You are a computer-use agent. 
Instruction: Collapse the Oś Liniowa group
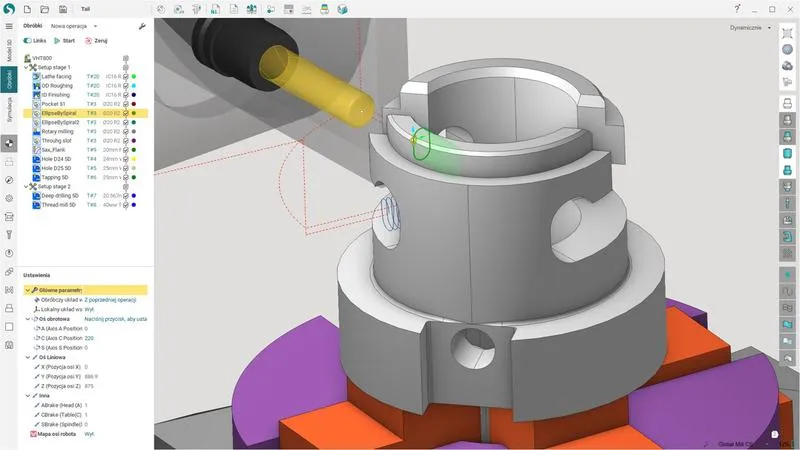pos(28,357)
